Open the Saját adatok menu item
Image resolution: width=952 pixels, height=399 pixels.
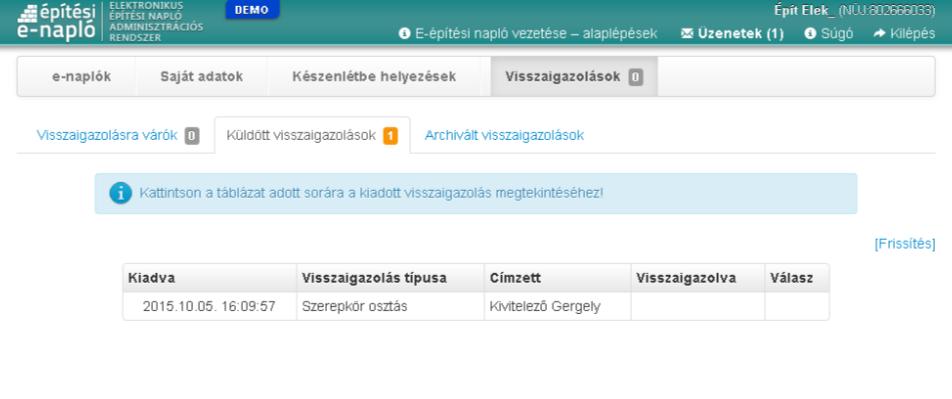(202, 77)
